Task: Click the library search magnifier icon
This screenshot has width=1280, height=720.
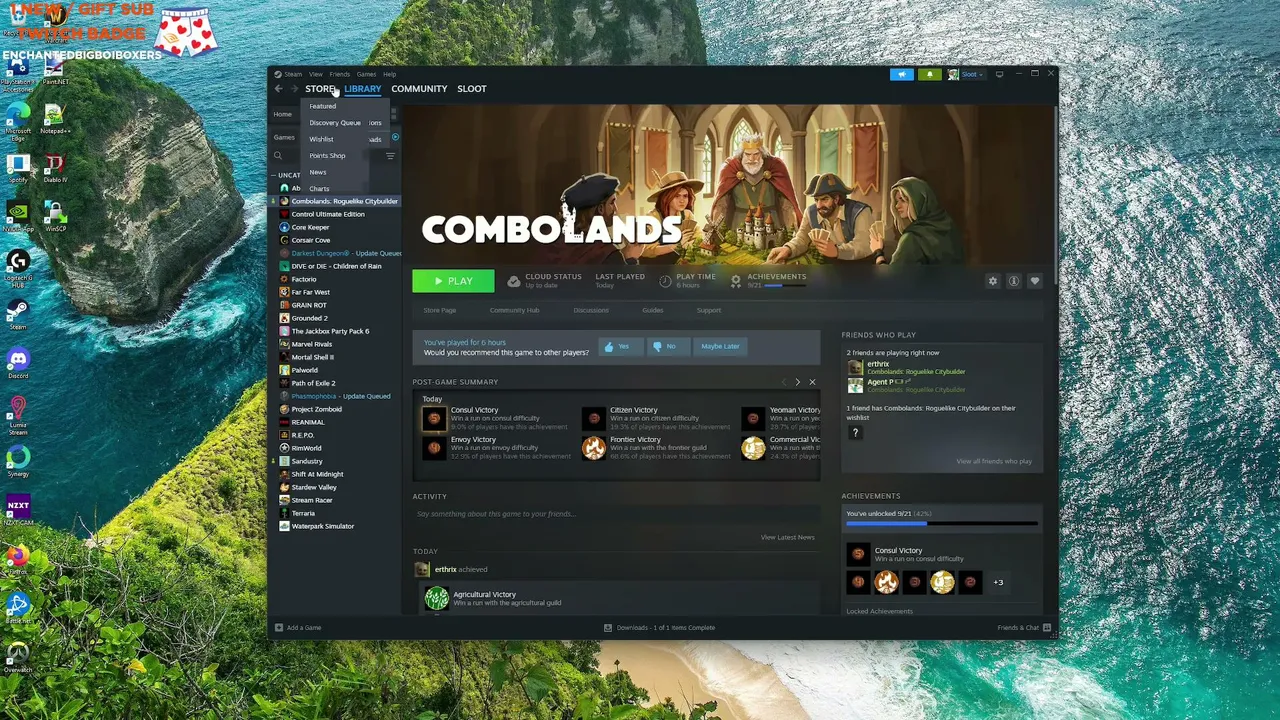Action: click(279, 156)
